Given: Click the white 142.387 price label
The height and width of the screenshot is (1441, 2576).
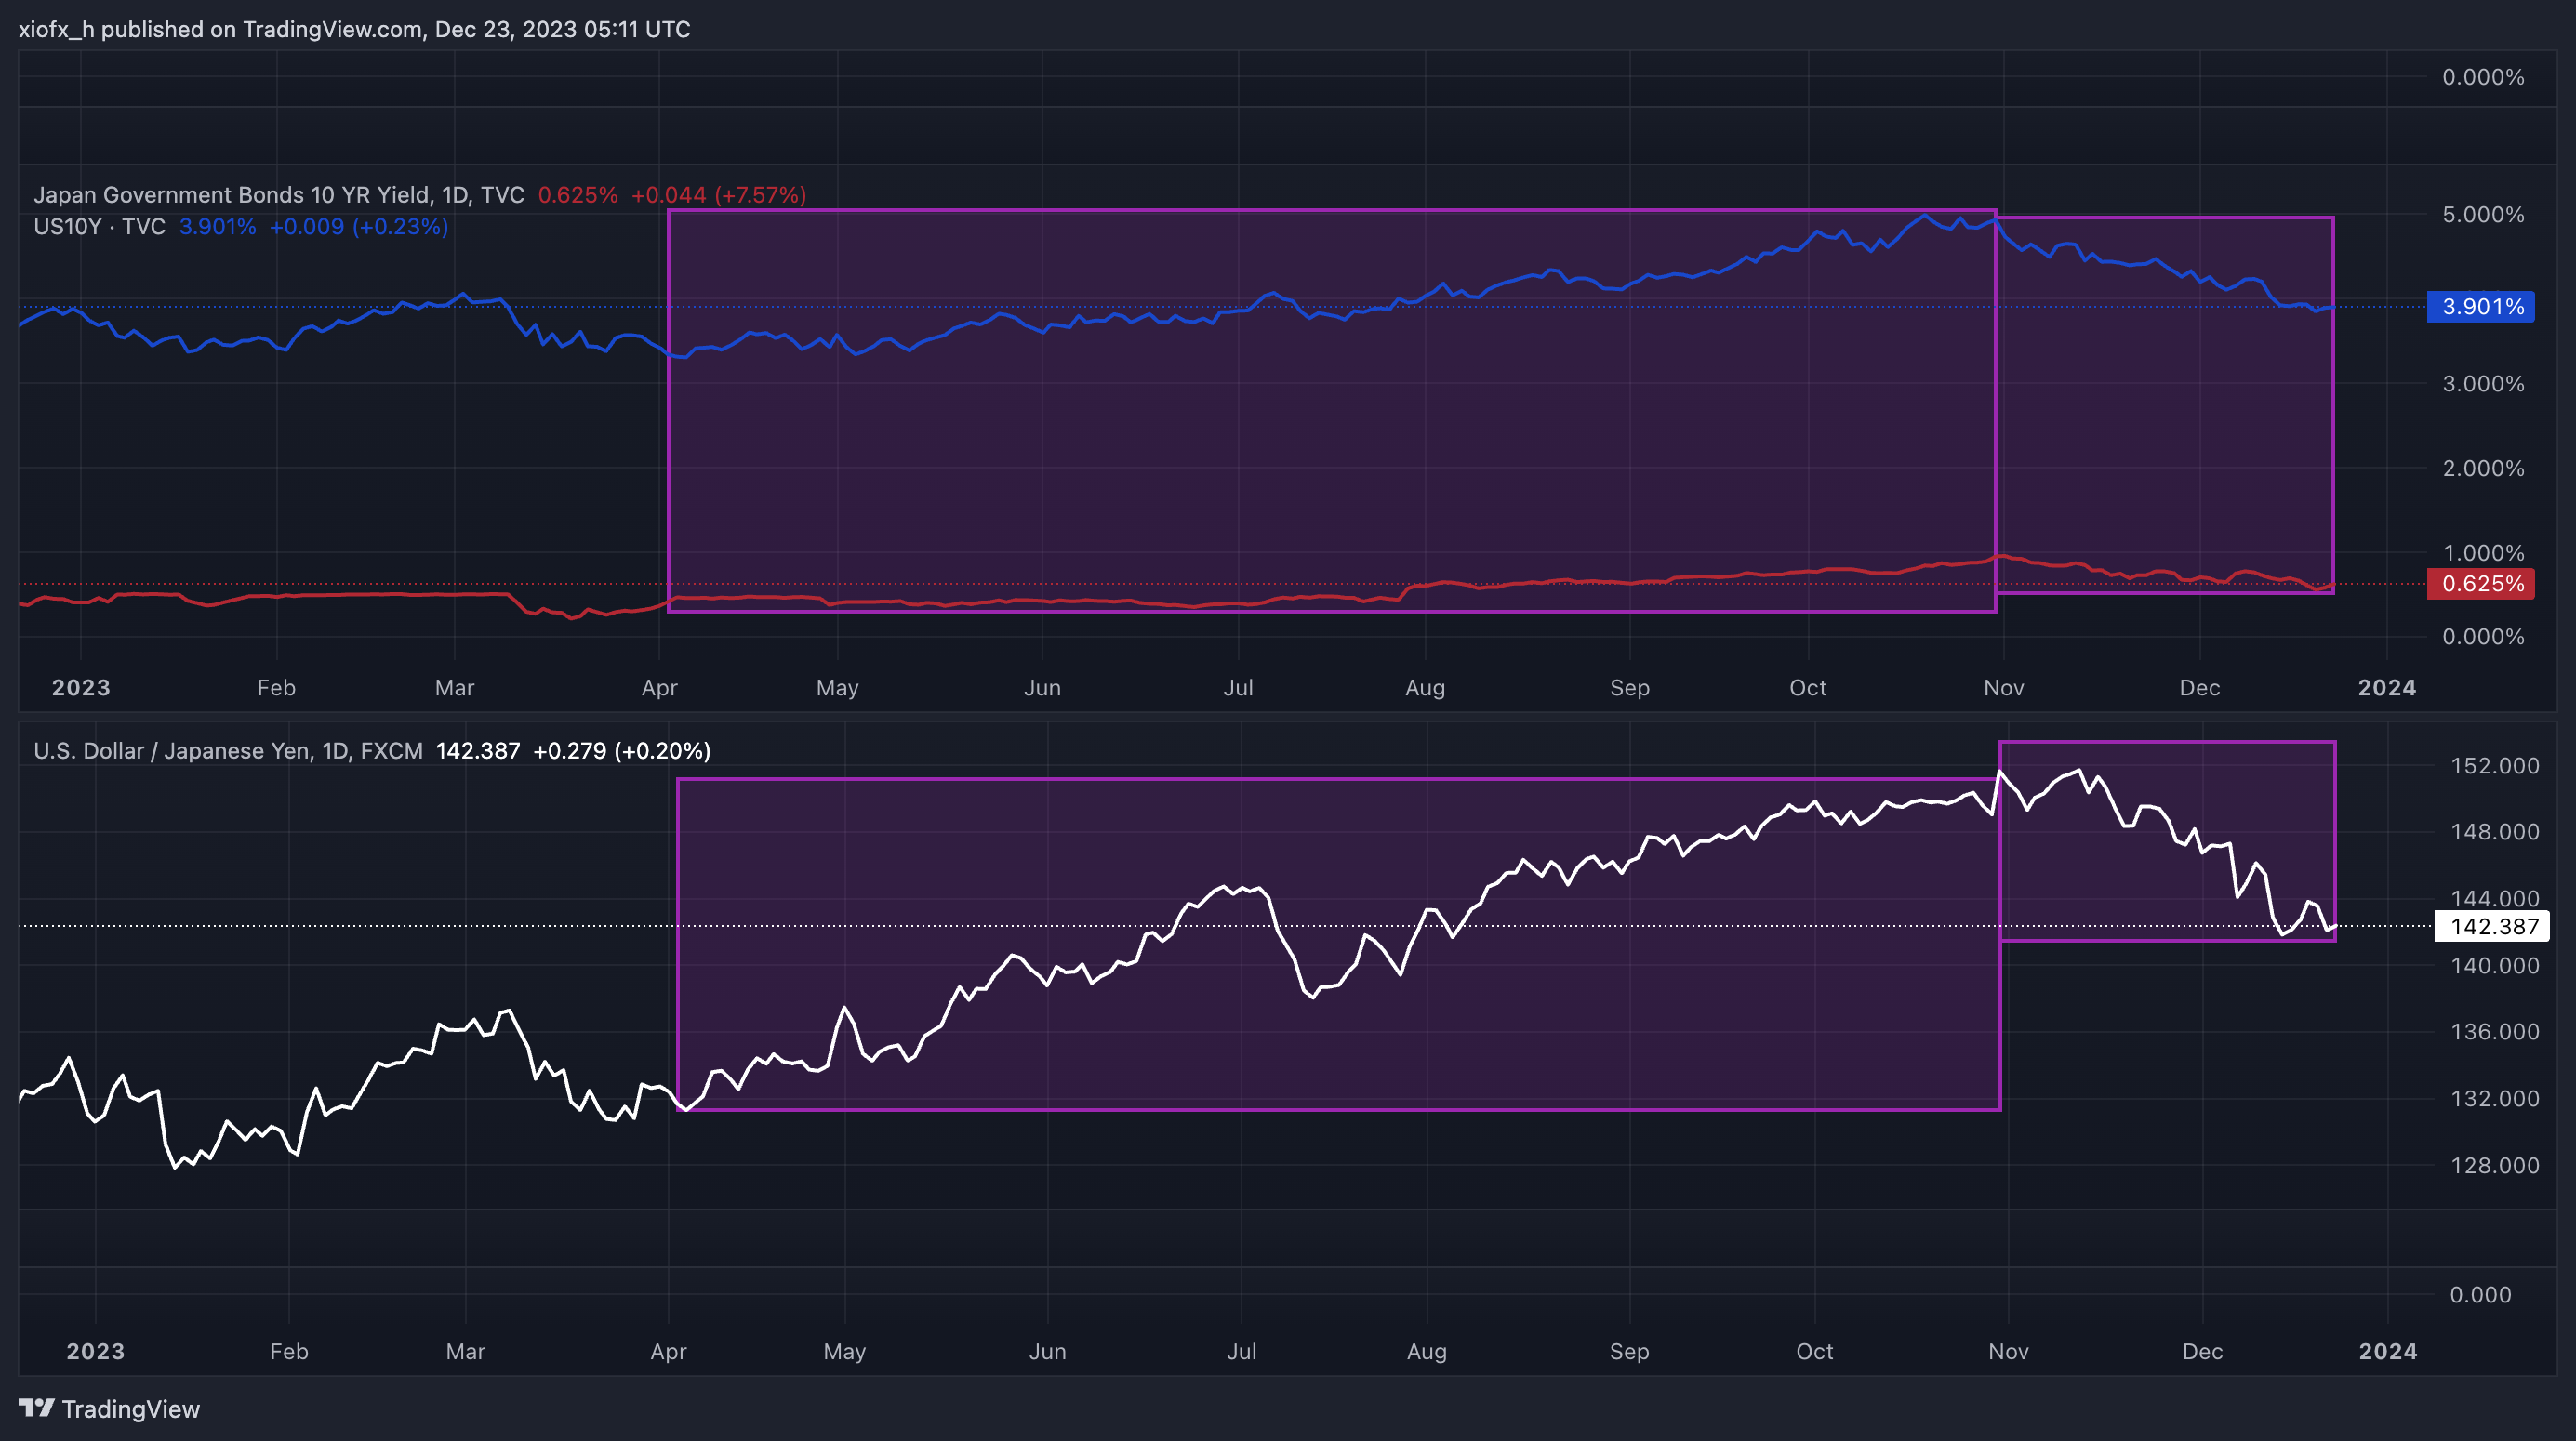Looking at the screenshot, I should 2492,926.
